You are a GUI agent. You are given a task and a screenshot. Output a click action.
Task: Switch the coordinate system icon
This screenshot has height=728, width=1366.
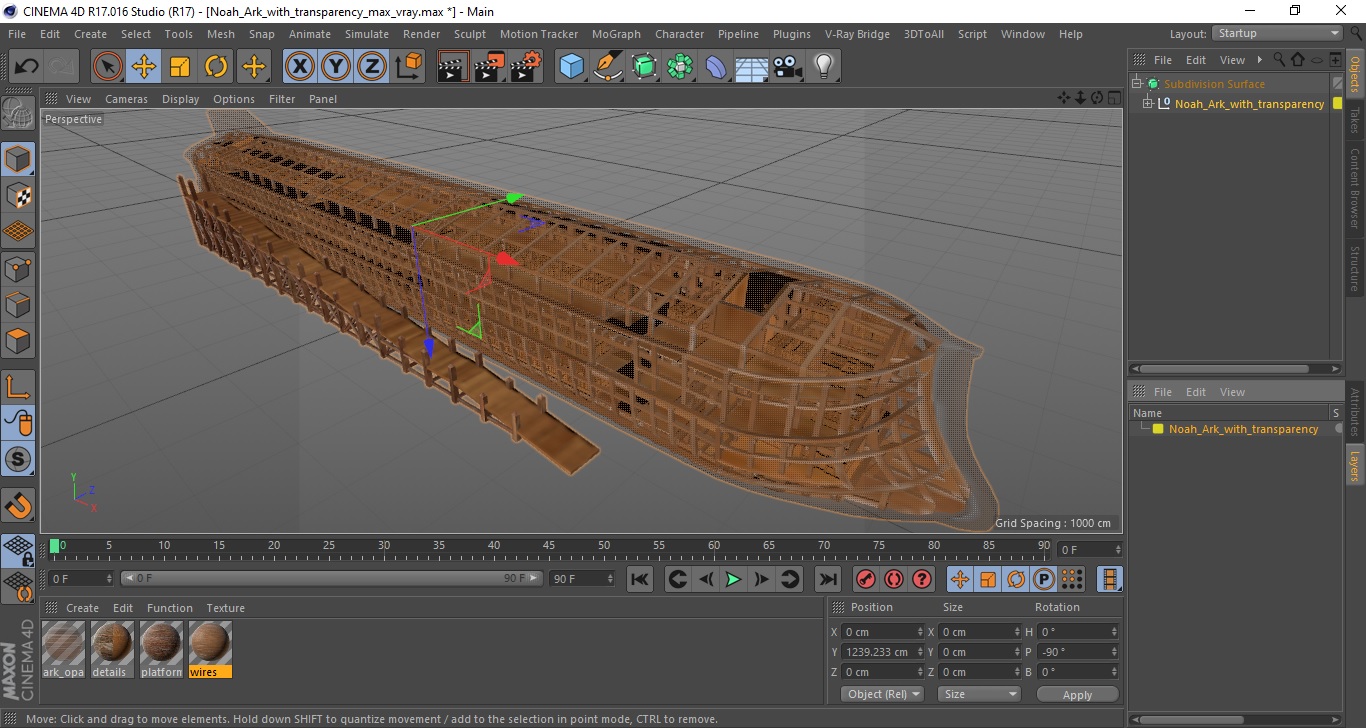408,67
